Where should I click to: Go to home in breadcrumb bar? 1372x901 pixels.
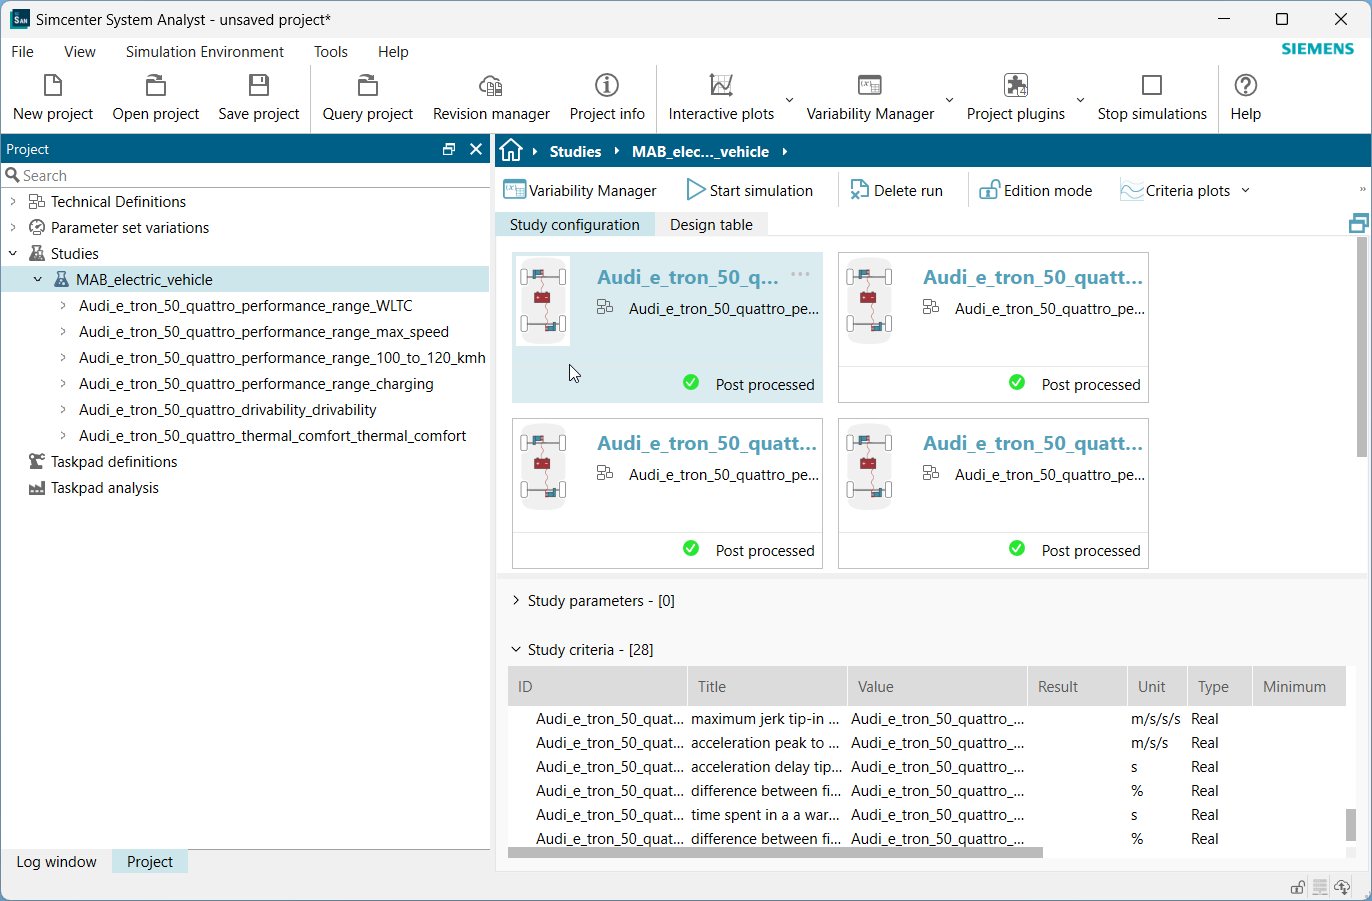[x=511, y=151]
